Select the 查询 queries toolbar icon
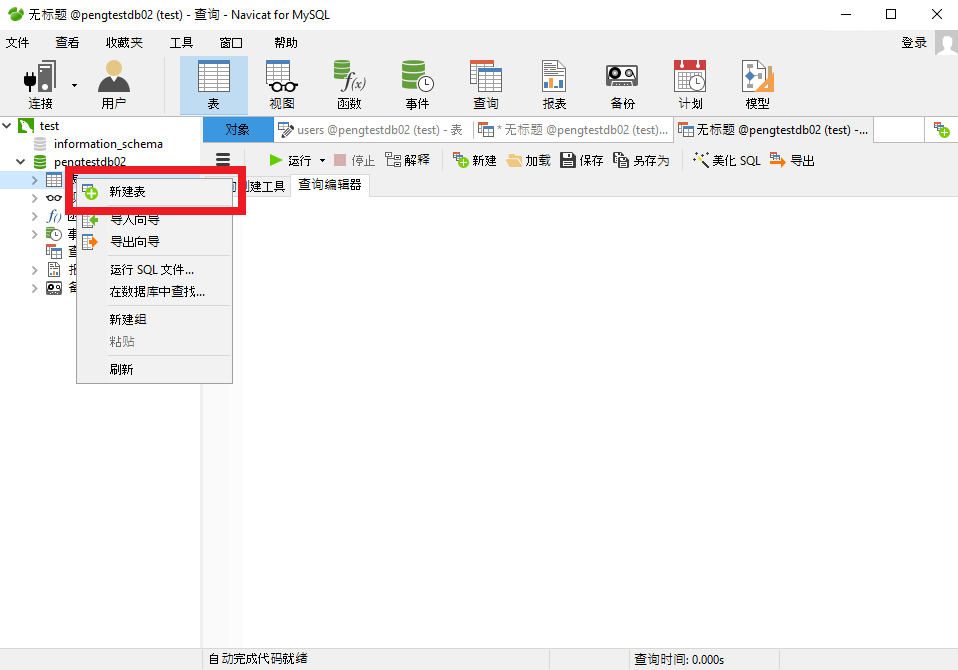 pyautogui.click(x=486, y=85)
